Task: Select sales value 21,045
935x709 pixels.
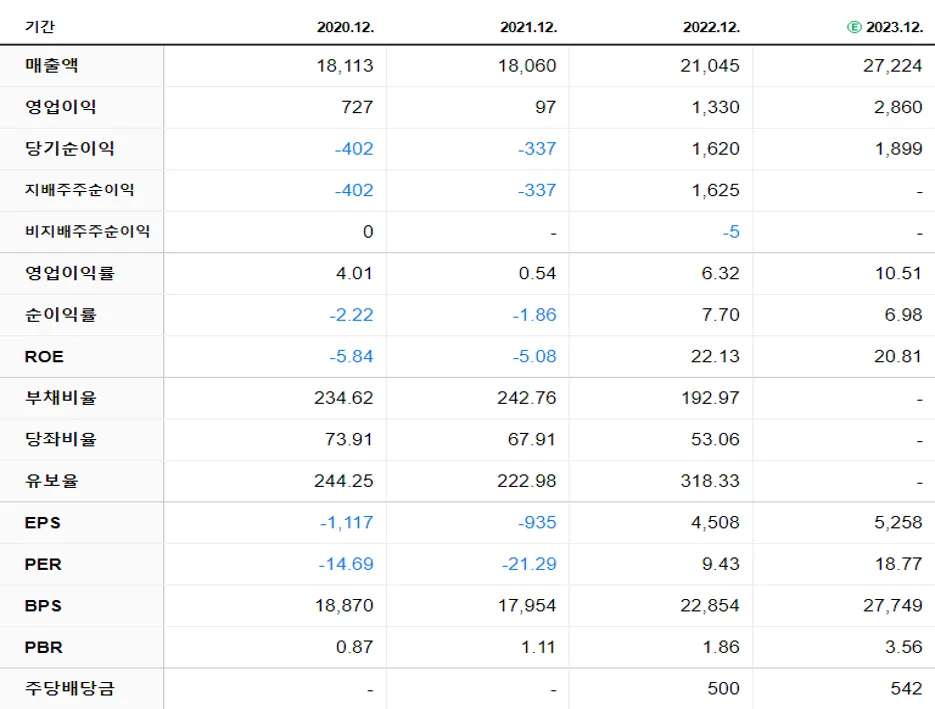Action: click(710, 66)
